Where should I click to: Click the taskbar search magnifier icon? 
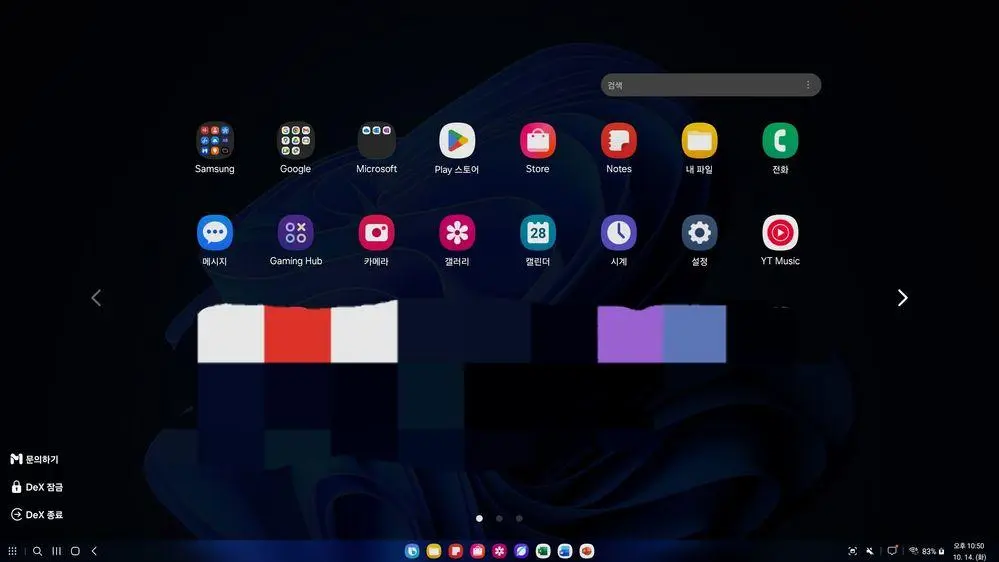point(38,551)
